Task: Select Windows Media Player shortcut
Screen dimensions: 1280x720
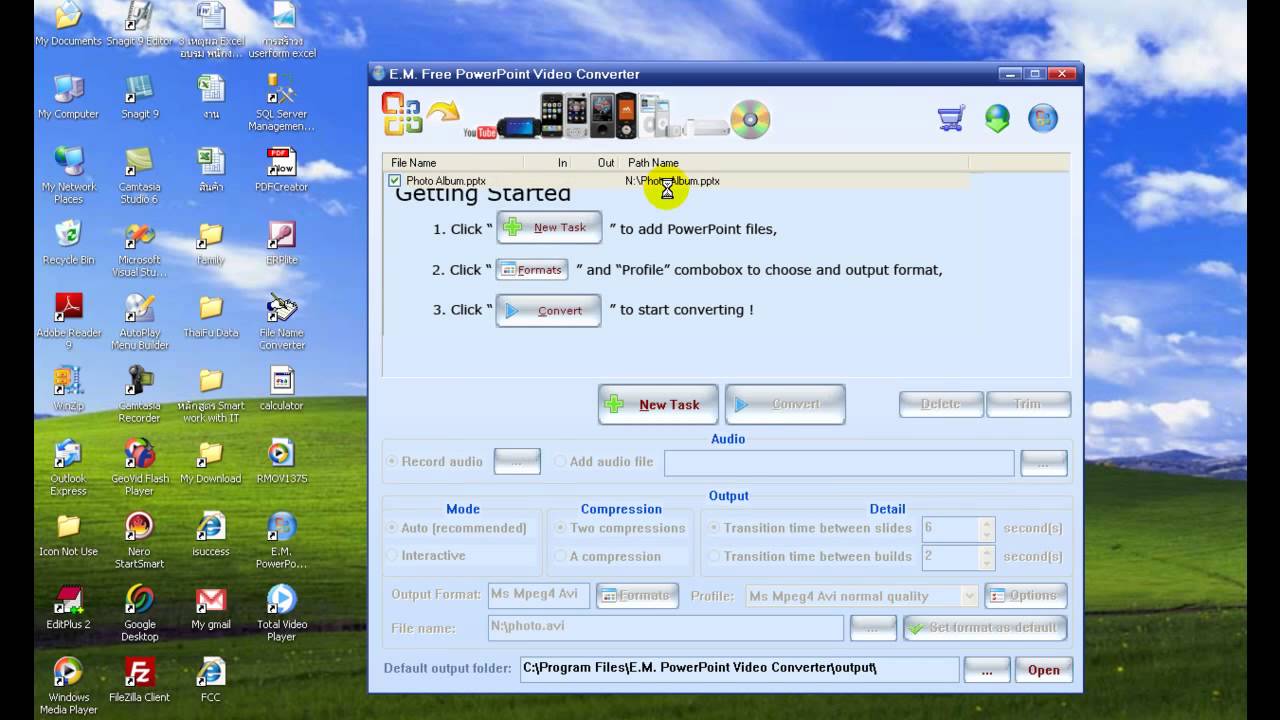Action: coord(68,686)
